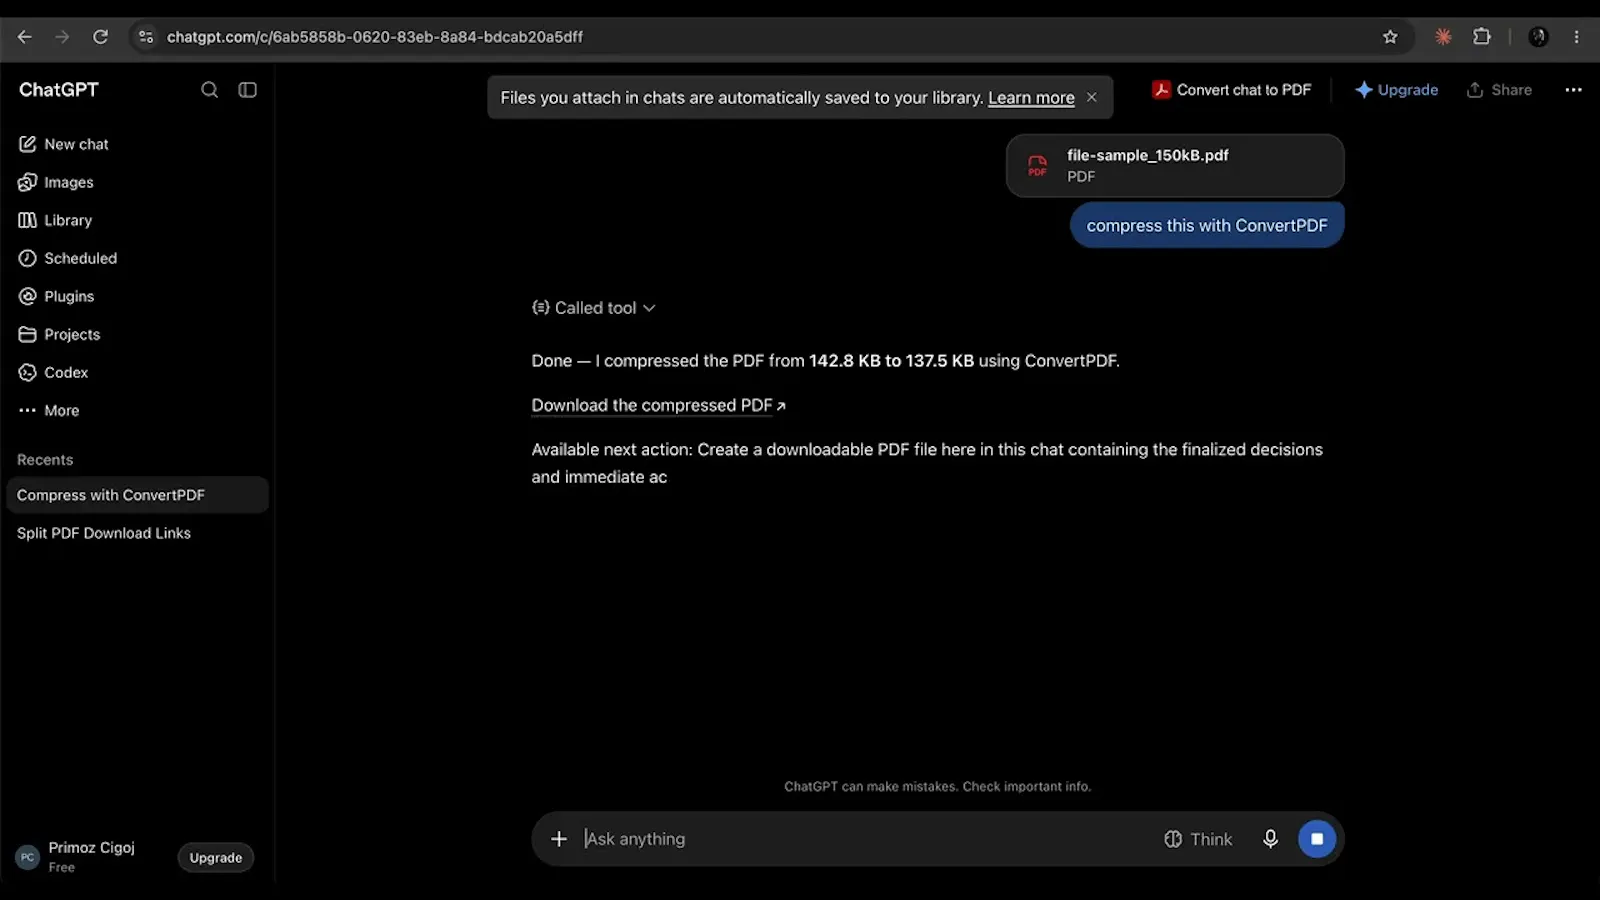
Task: Open the Primoz Cigoj account menu
Action: [76, 856]
